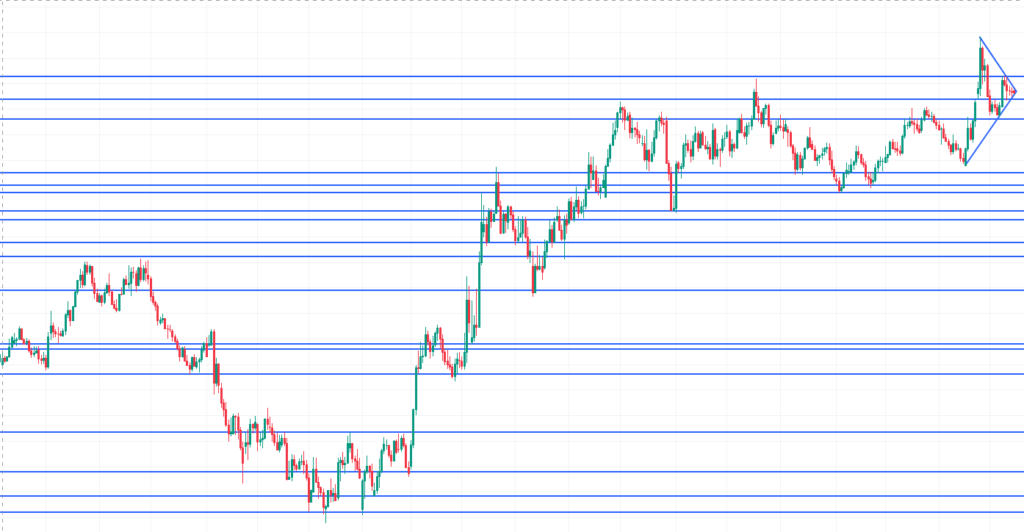1024x532 pixels.
Task: Click the triangle pattern's upper descending trendline
Action: point(998,65)
